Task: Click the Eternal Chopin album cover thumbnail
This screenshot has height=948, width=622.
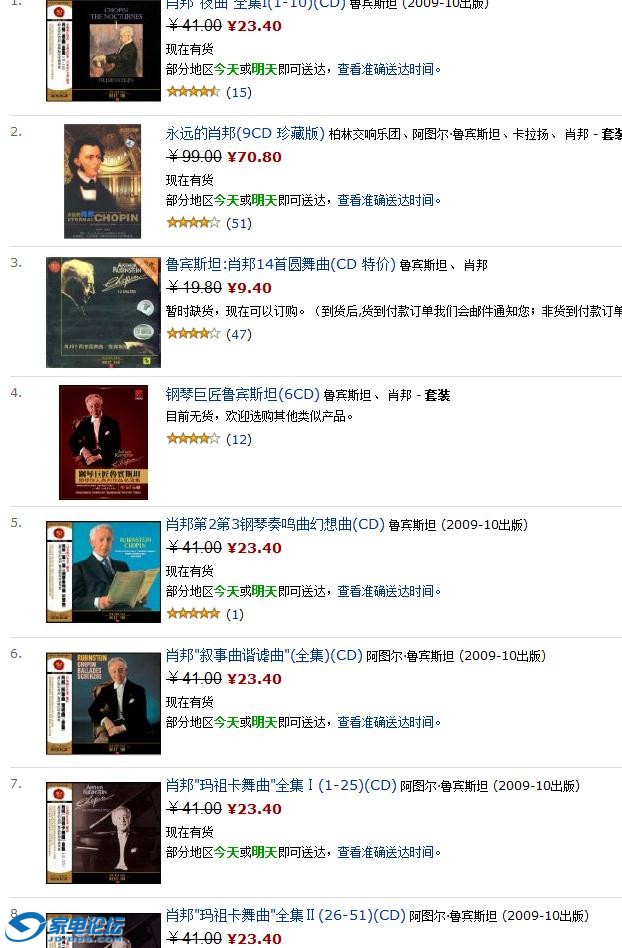Action: tap(103, 181)
